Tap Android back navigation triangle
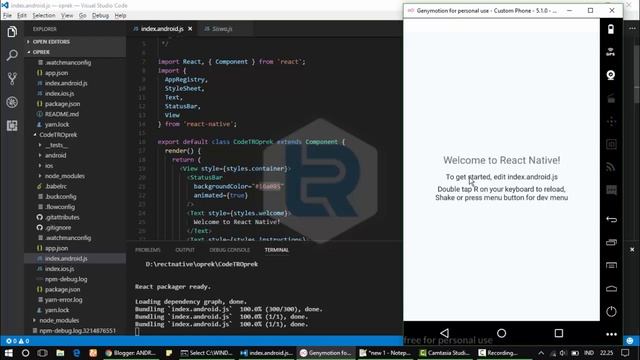The height and width of the screenshot is (360, 640). point(444,333)
